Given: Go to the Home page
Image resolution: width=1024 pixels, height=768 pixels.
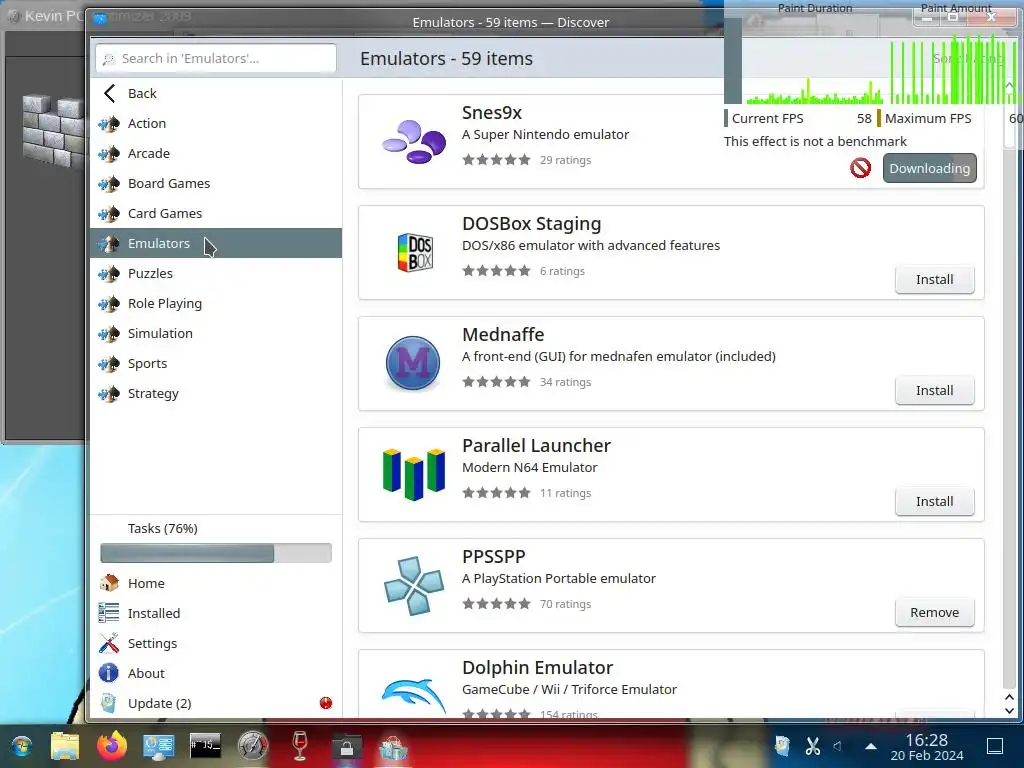Looking at the screenshot, I should pos(216,583).
